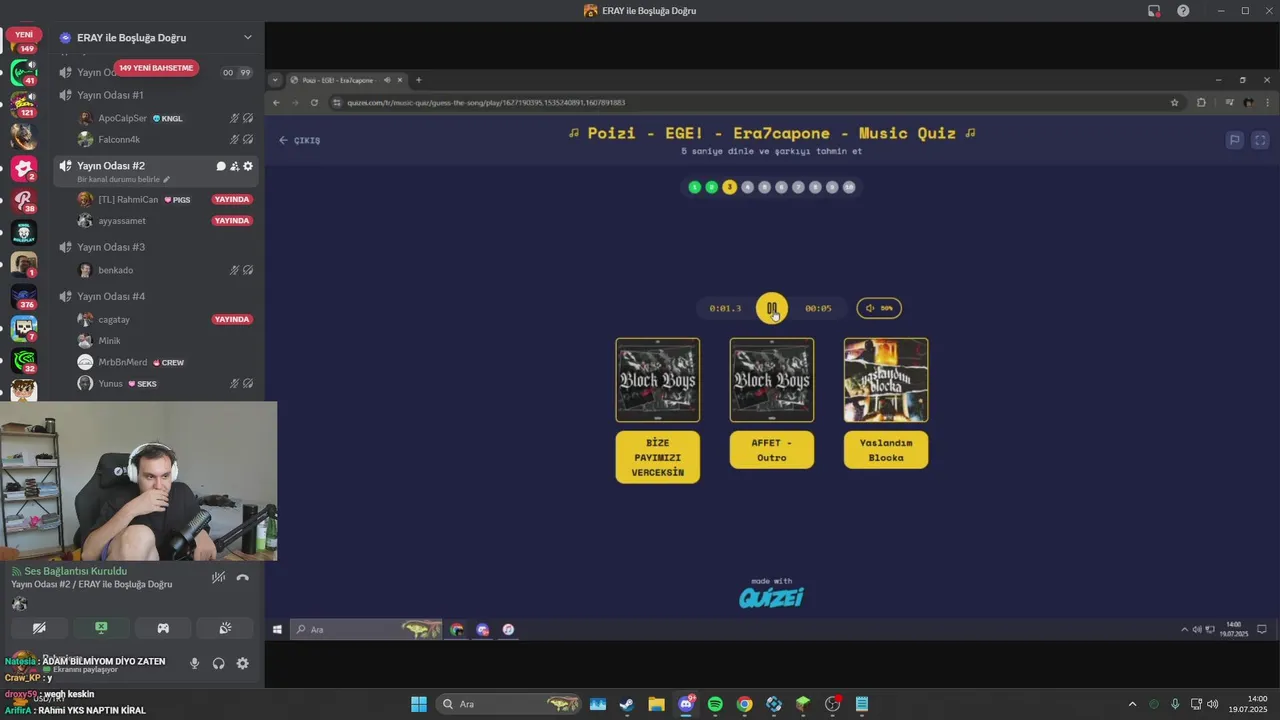Click the report flag icon in quiz
Viewport: 1280px width, 720px height.
coord(1235,141)
